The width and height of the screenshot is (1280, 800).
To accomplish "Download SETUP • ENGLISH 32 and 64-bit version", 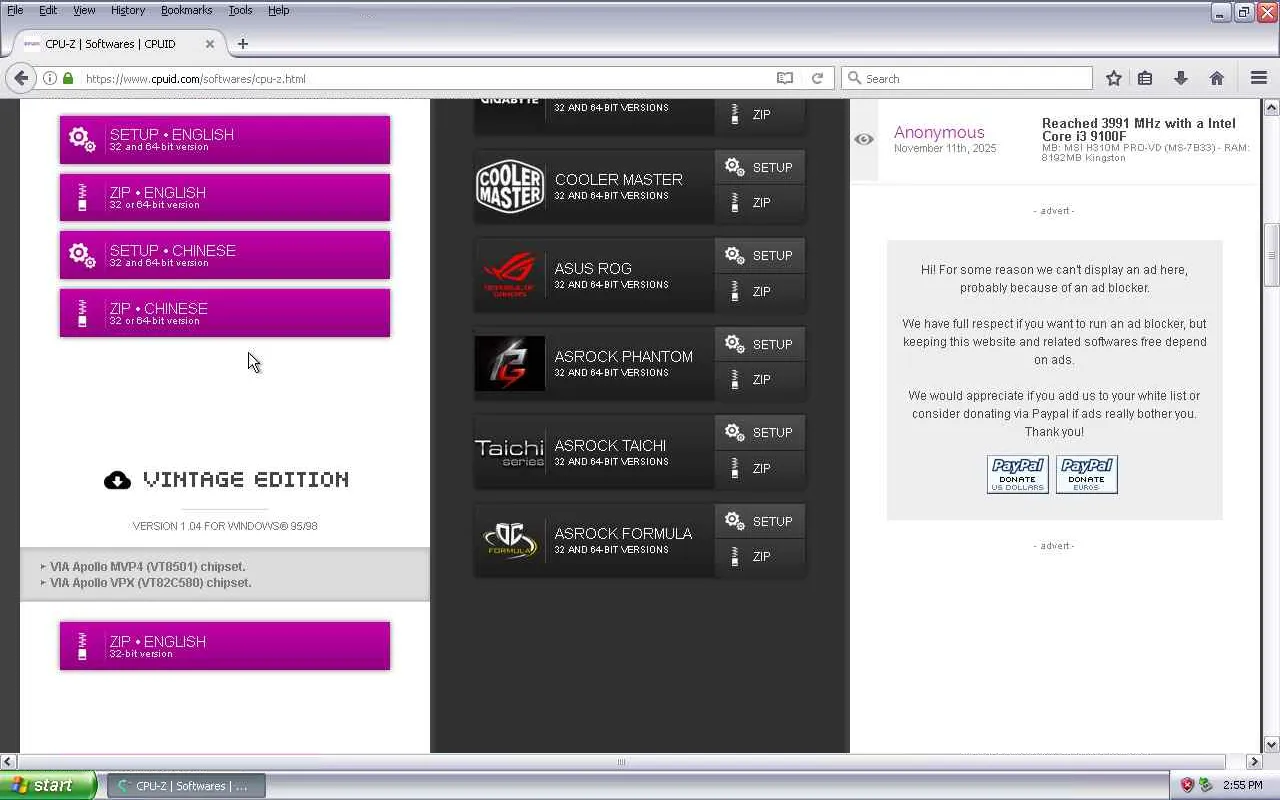I will tap(225, 140).
